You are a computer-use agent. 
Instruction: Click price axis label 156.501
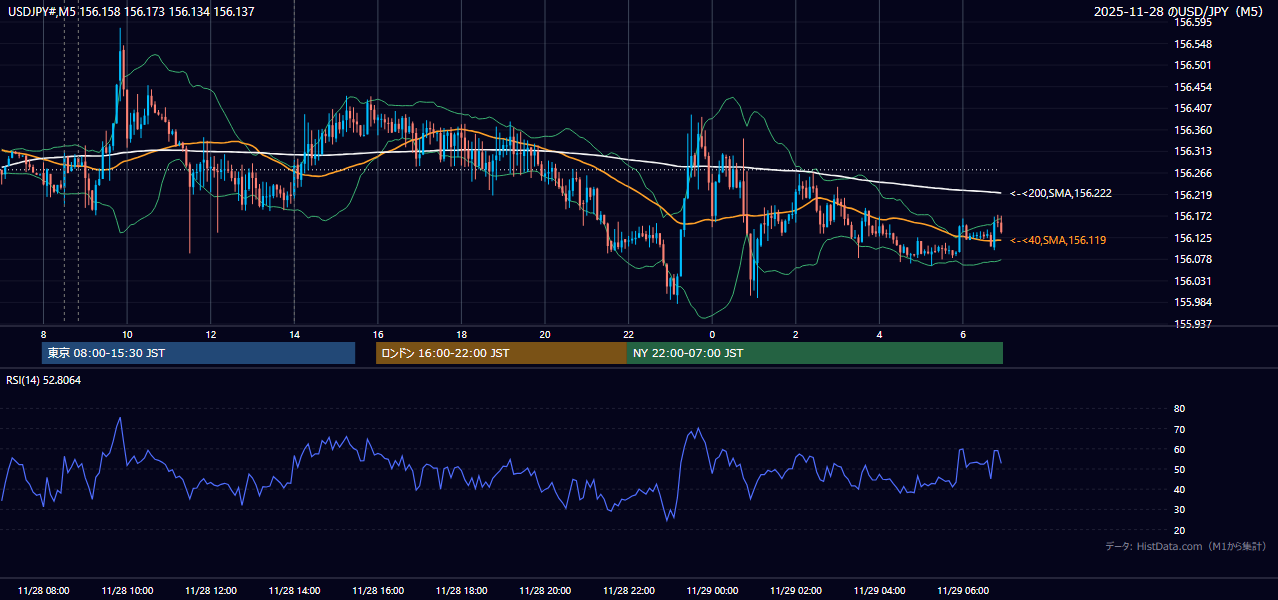pos(1193,65)
